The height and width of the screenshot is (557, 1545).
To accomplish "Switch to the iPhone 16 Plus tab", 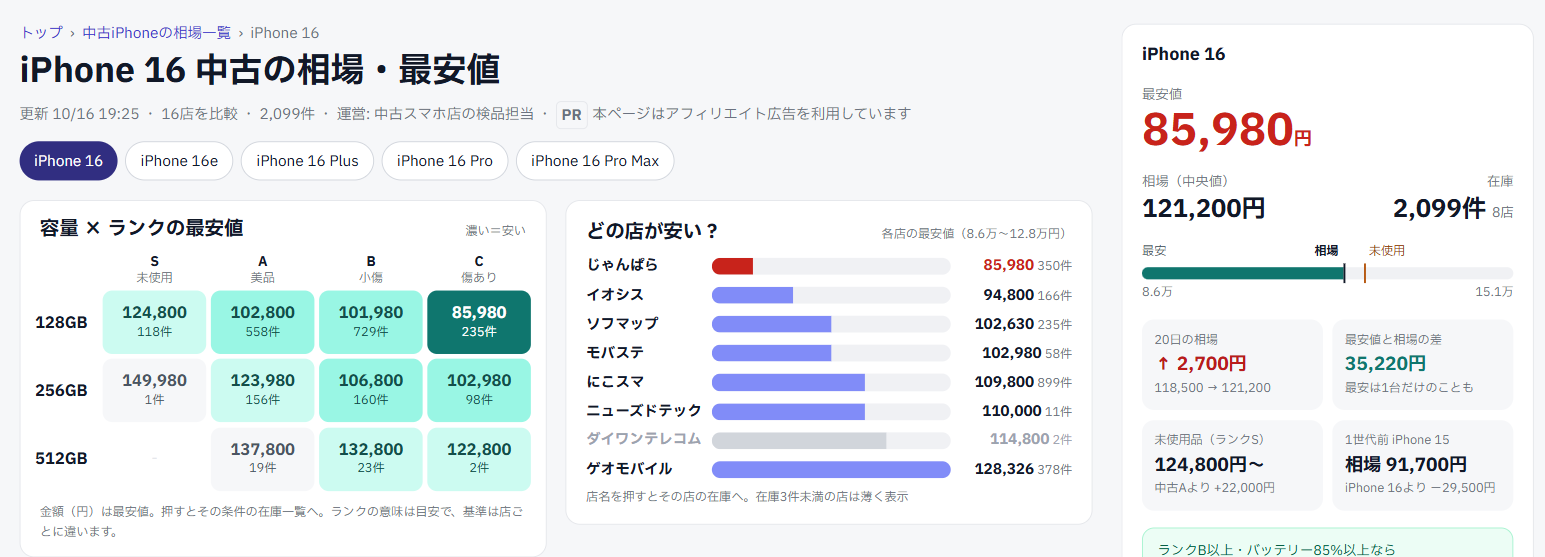I will (307, 161).
